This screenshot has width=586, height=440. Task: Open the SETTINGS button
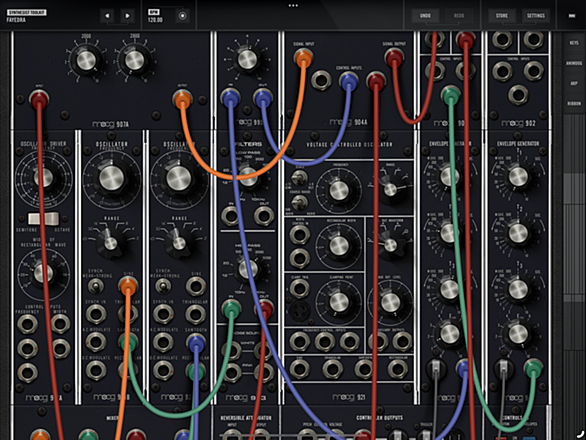(x=536, y=16)
